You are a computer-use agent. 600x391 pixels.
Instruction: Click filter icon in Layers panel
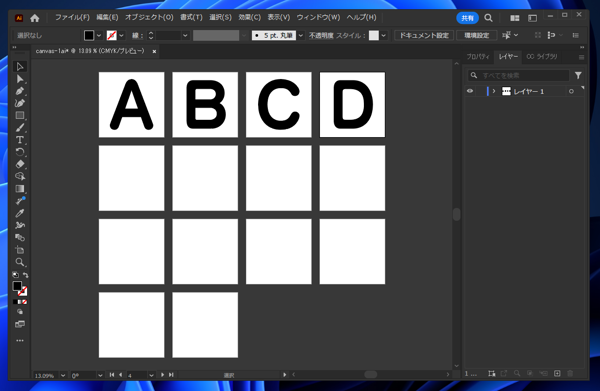click(x=578, y=75)
